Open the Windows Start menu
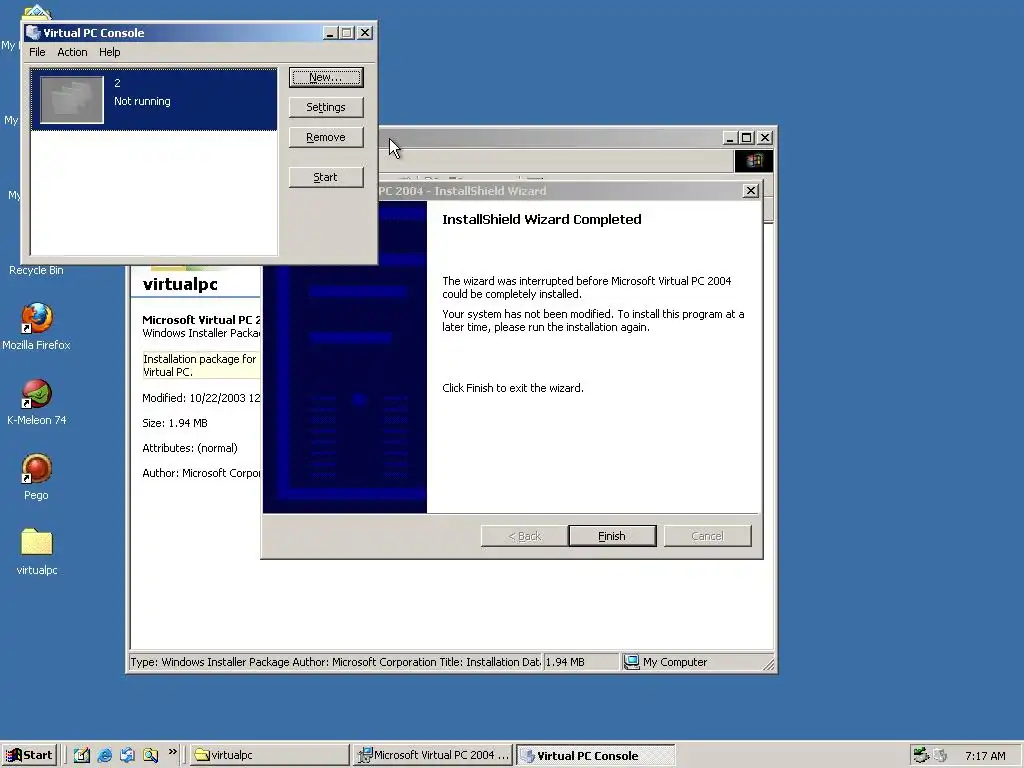Screen dimensions: 1024x768 [x=29, y=755]
